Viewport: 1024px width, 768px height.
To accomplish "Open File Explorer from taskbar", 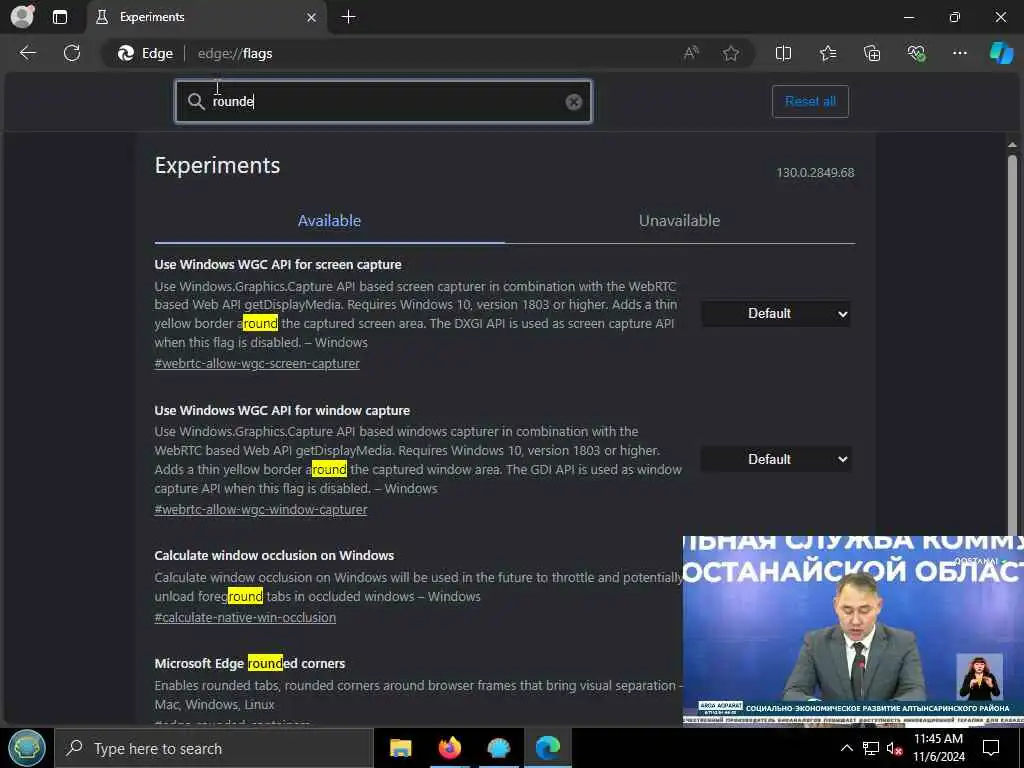I will click(x=400, y=748).
